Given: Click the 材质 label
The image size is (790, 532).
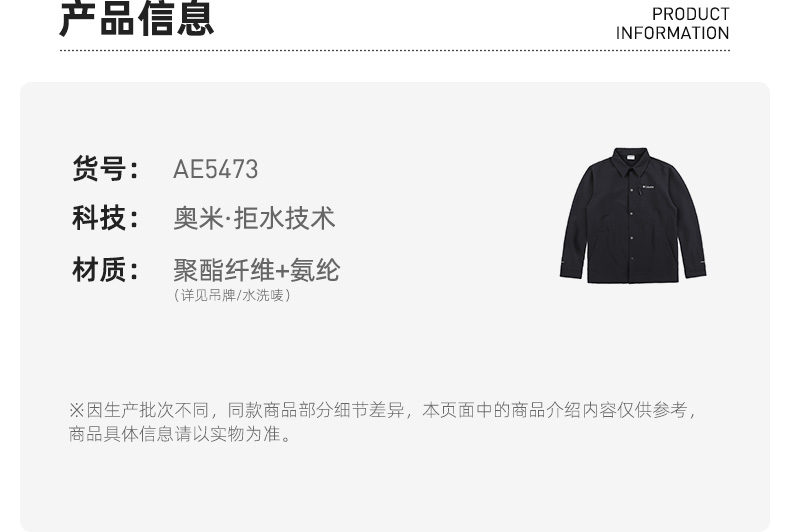Looking at the screenshot, I should click(x=105, y=270).
